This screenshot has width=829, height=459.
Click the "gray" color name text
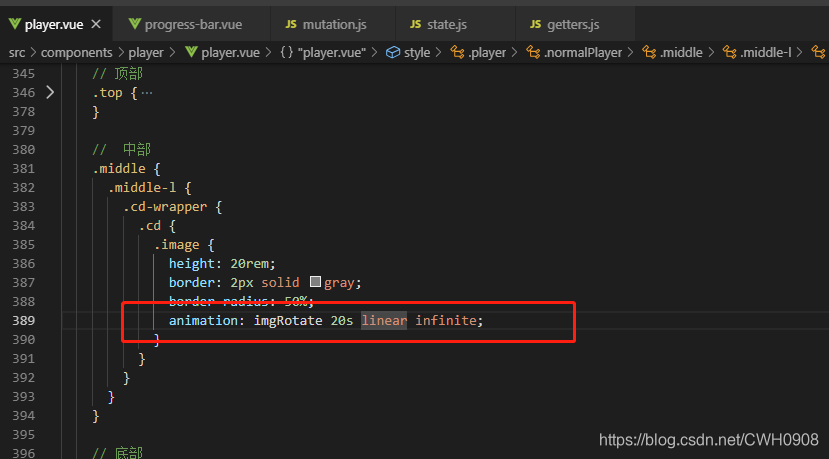click(x=339, y=283)
